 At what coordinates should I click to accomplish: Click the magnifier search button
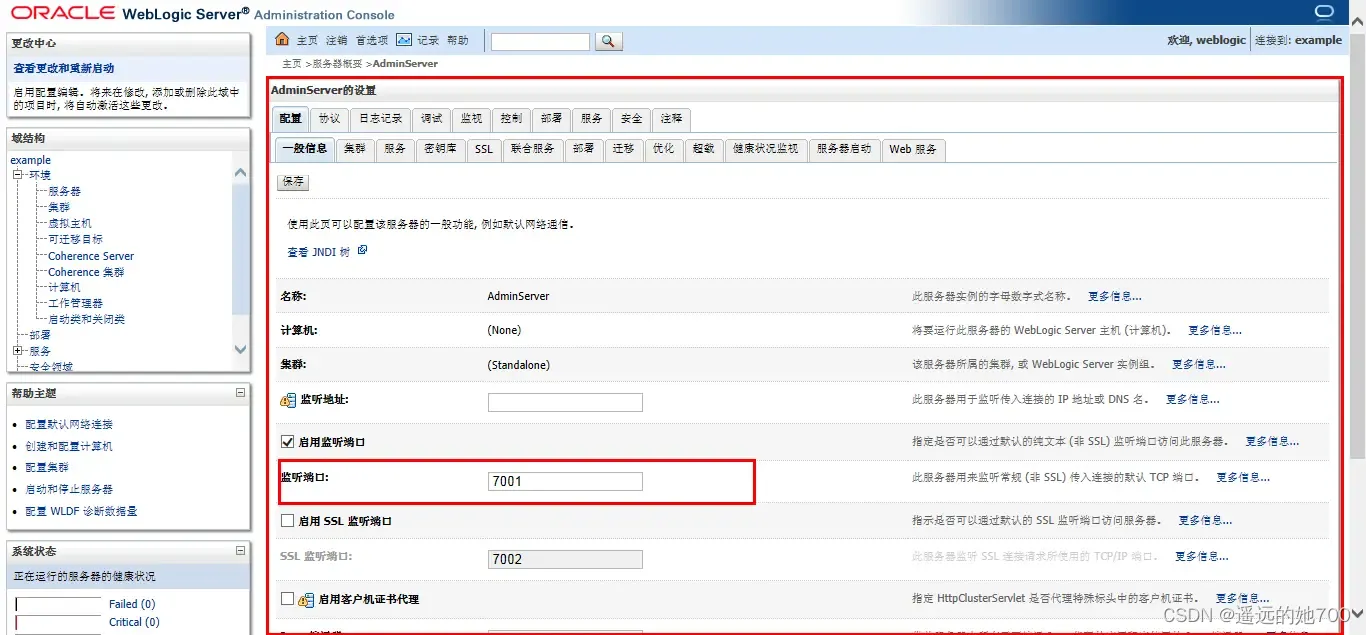[x=608, y=41]
